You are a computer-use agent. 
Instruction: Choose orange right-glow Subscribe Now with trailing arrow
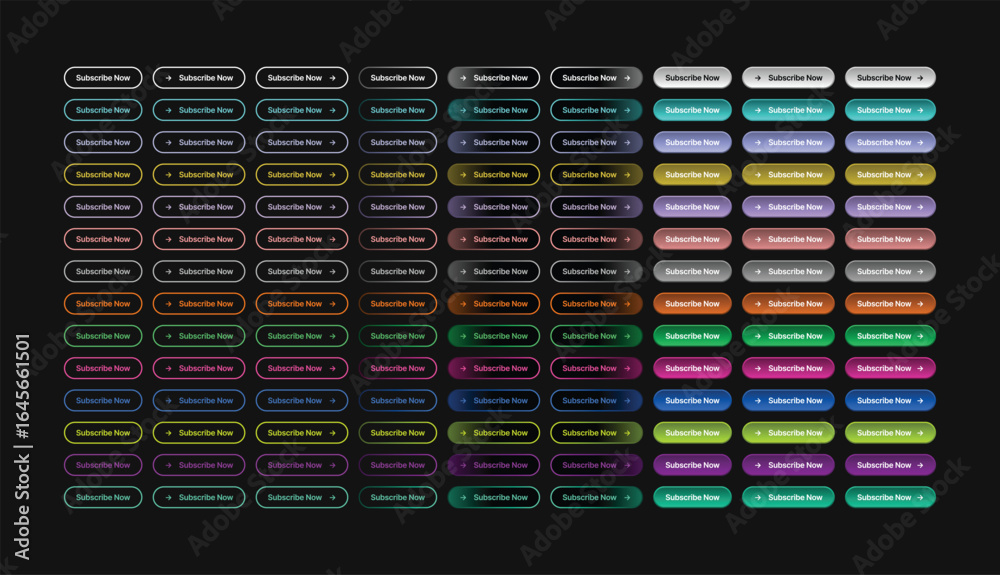[x=596, y=303]
